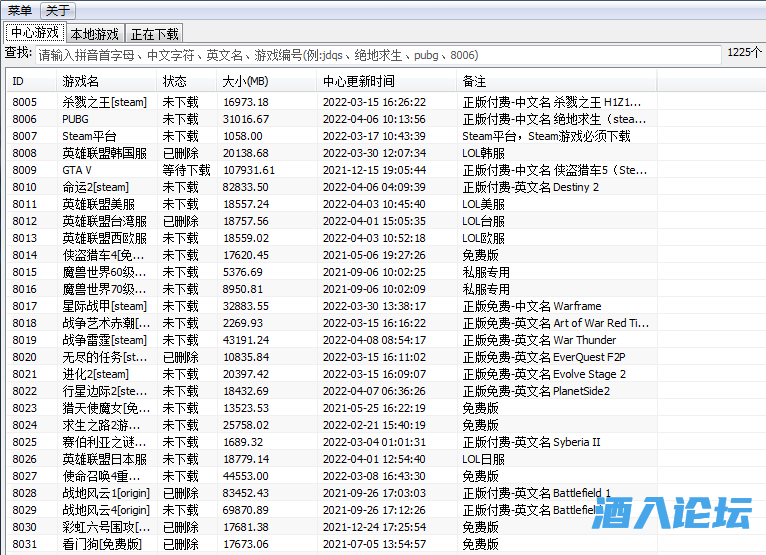The image size is (766, 555).
Task: Click the note Destiny 2 cell
Action: click(x=531, y=187)
